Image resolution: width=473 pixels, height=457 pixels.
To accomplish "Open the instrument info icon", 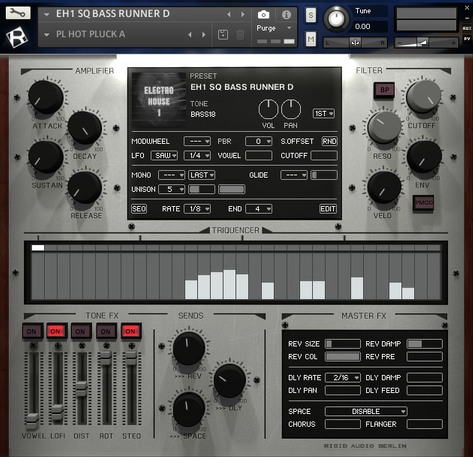I will 286,14.
